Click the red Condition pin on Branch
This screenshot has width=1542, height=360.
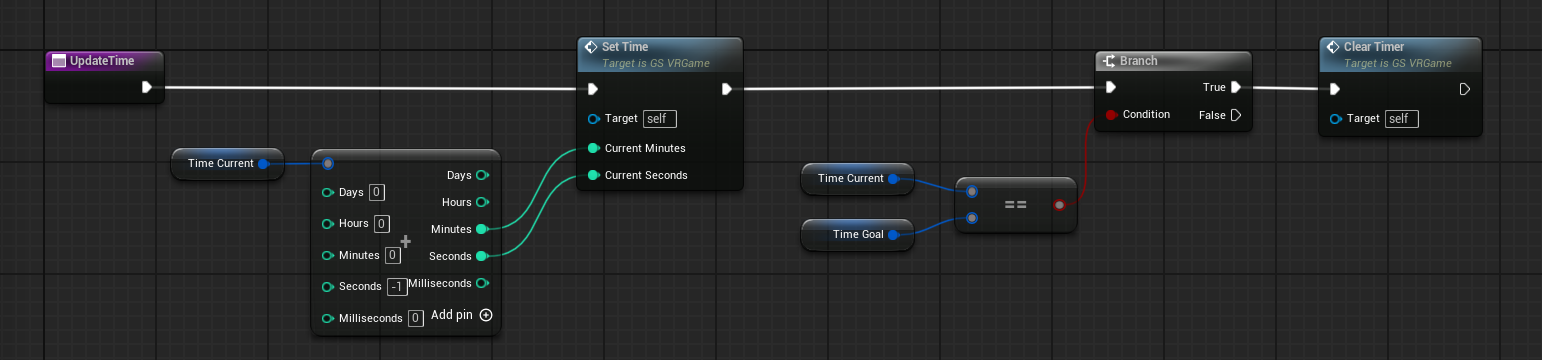pyautogui.click(x=1111, y=115)
